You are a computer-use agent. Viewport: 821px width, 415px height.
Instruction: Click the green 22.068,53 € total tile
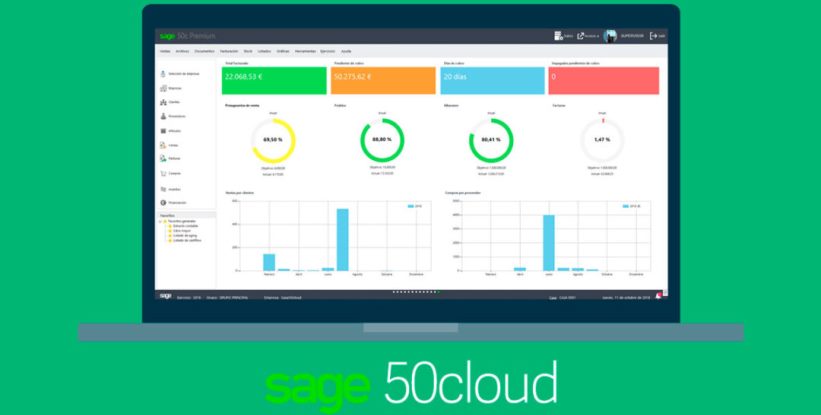pyautogui.click(x=274, y=81)
